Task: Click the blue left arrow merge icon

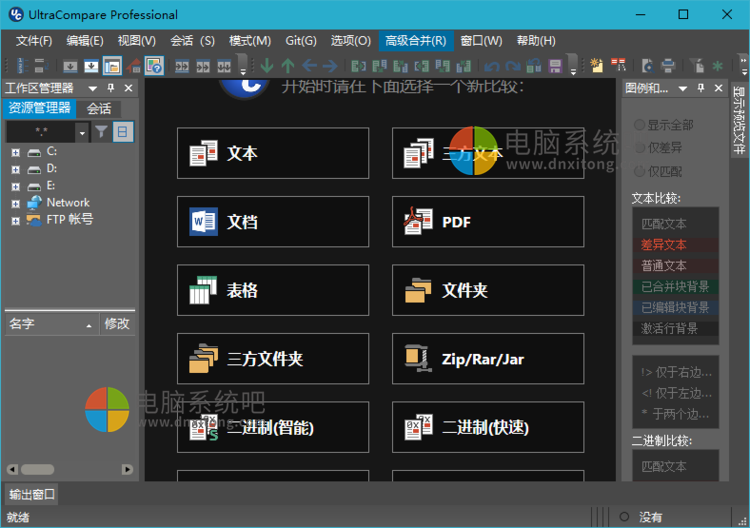Action: [309, 66]
